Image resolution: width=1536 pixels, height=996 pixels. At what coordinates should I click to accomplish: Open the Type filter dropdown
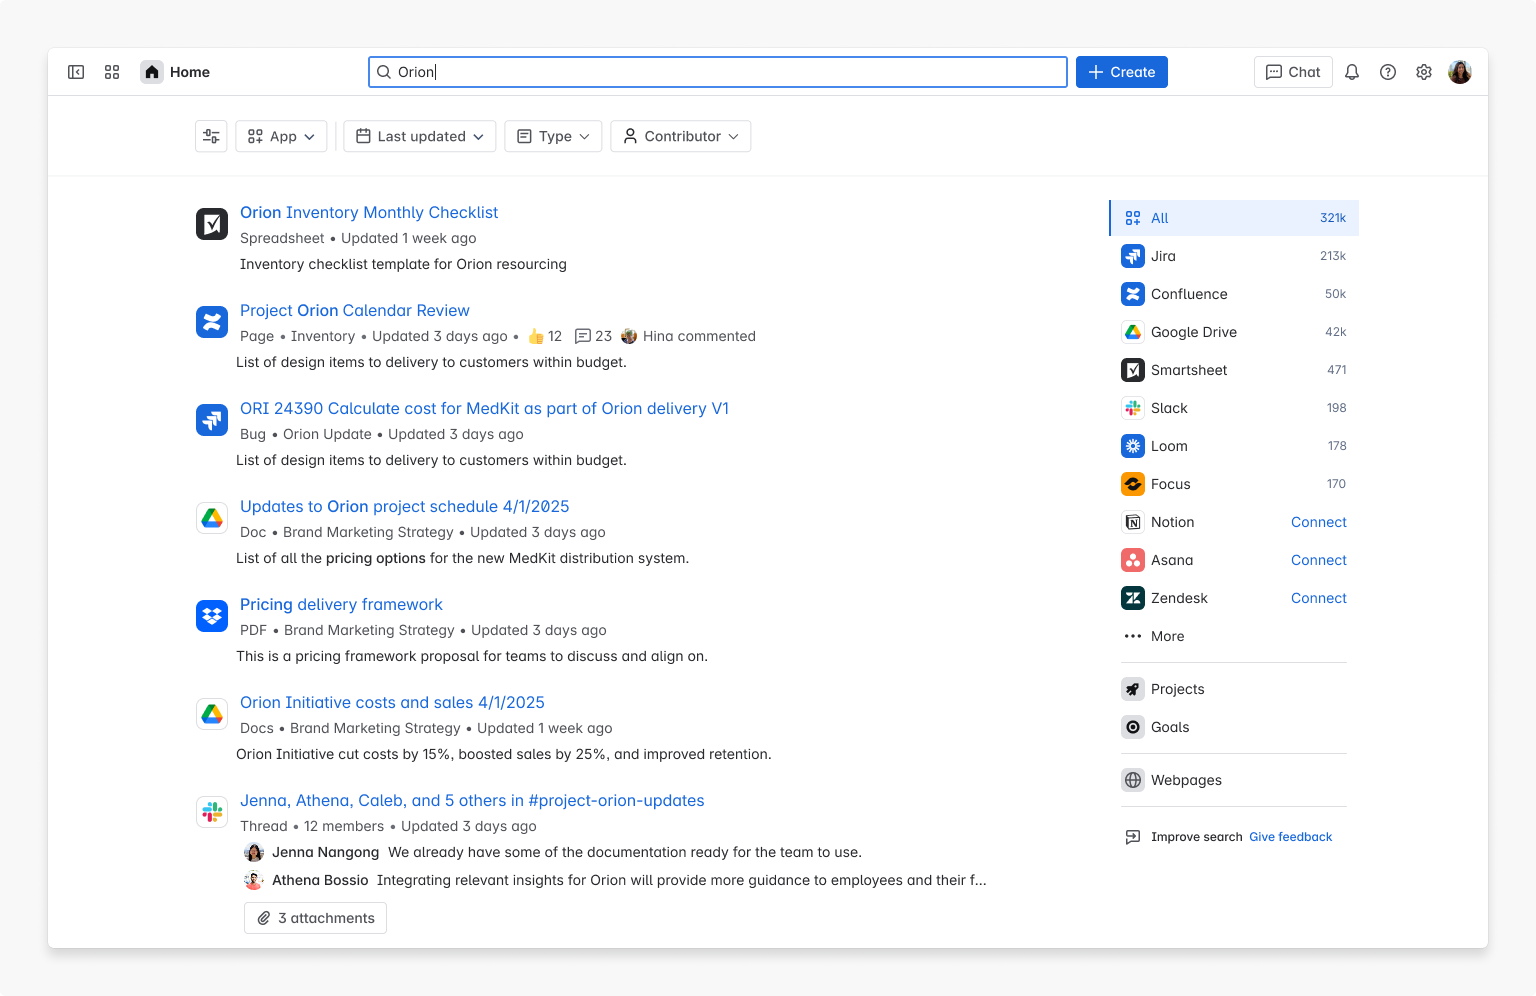(552, 136)
